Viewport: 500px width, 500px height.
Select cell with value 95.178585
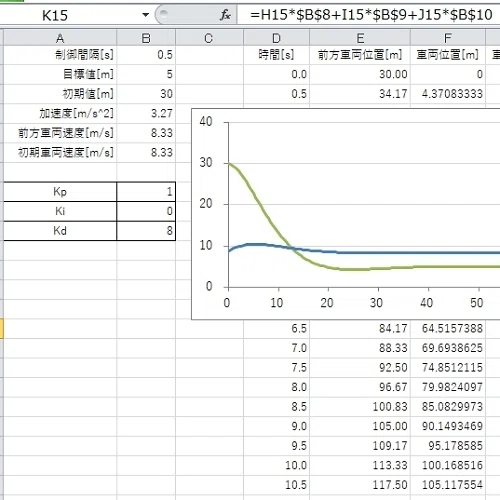click(448, 446)
